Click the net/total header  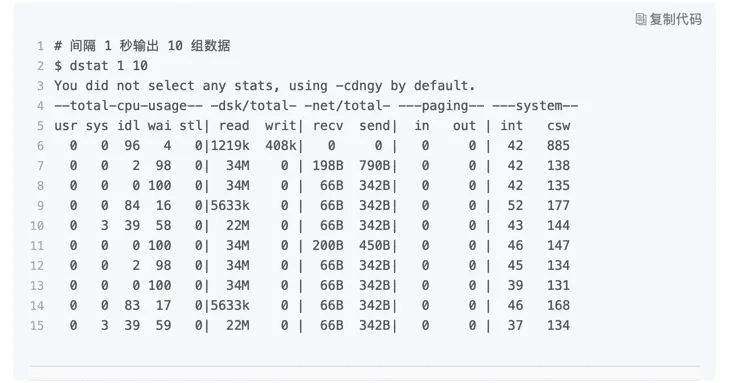[347, 106]
